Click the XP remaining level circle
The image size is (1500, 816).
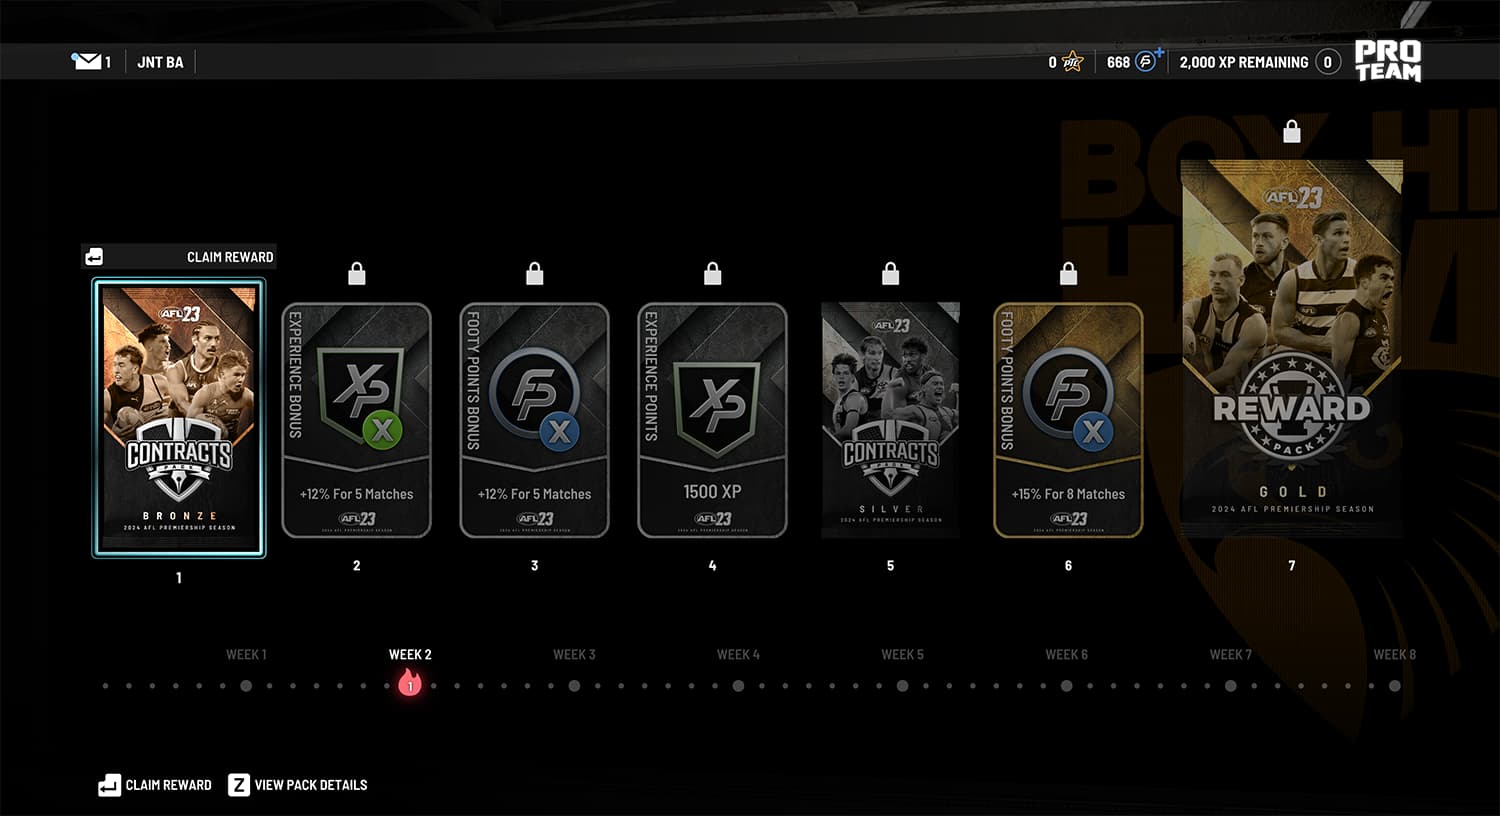pyautogui.click(x=1328, y=62)
